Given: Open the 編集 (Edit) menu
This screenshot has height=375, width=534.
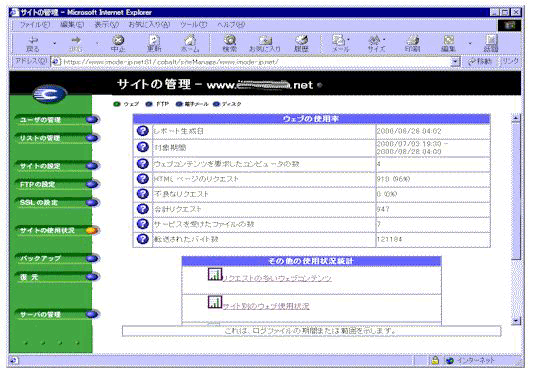Looking at the screenshot, I should point(72,25).
